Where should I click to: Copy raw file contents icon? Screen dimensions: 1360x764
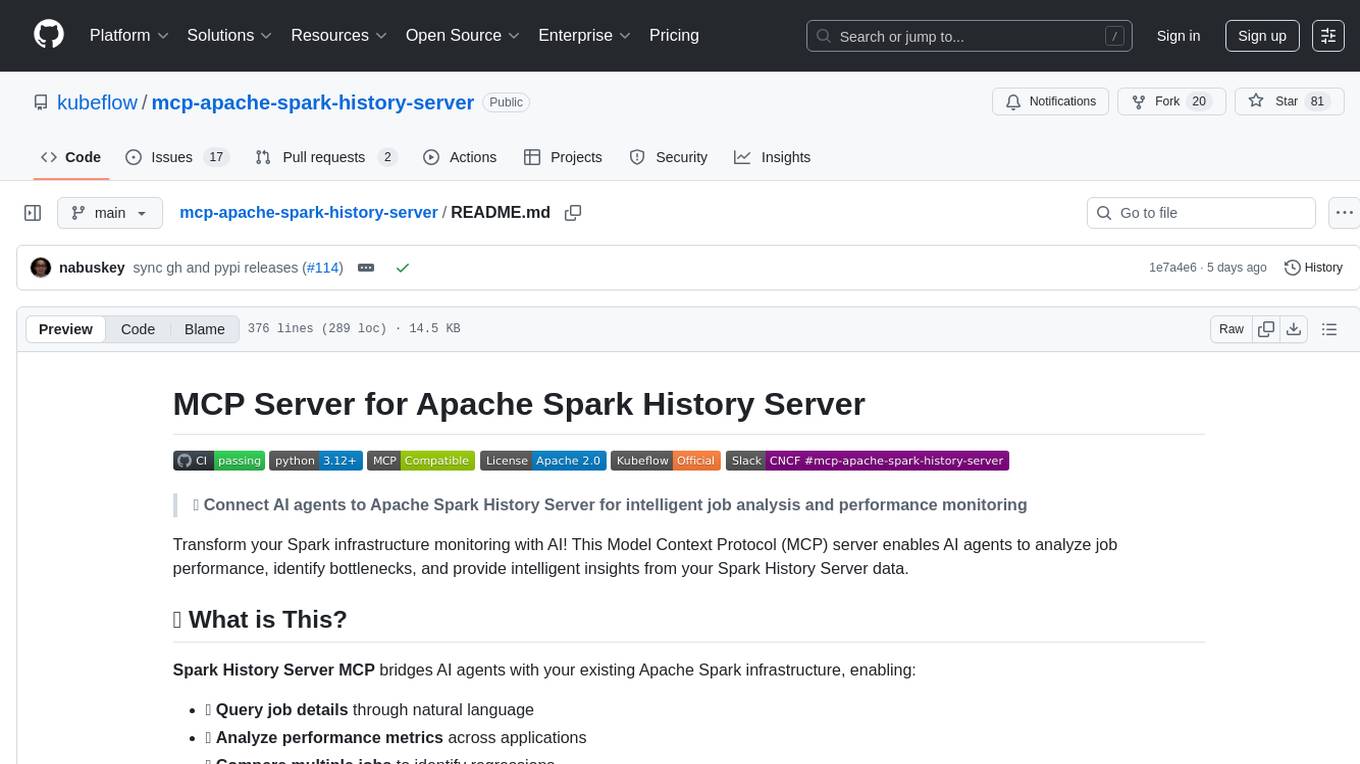pos(1266,329)
